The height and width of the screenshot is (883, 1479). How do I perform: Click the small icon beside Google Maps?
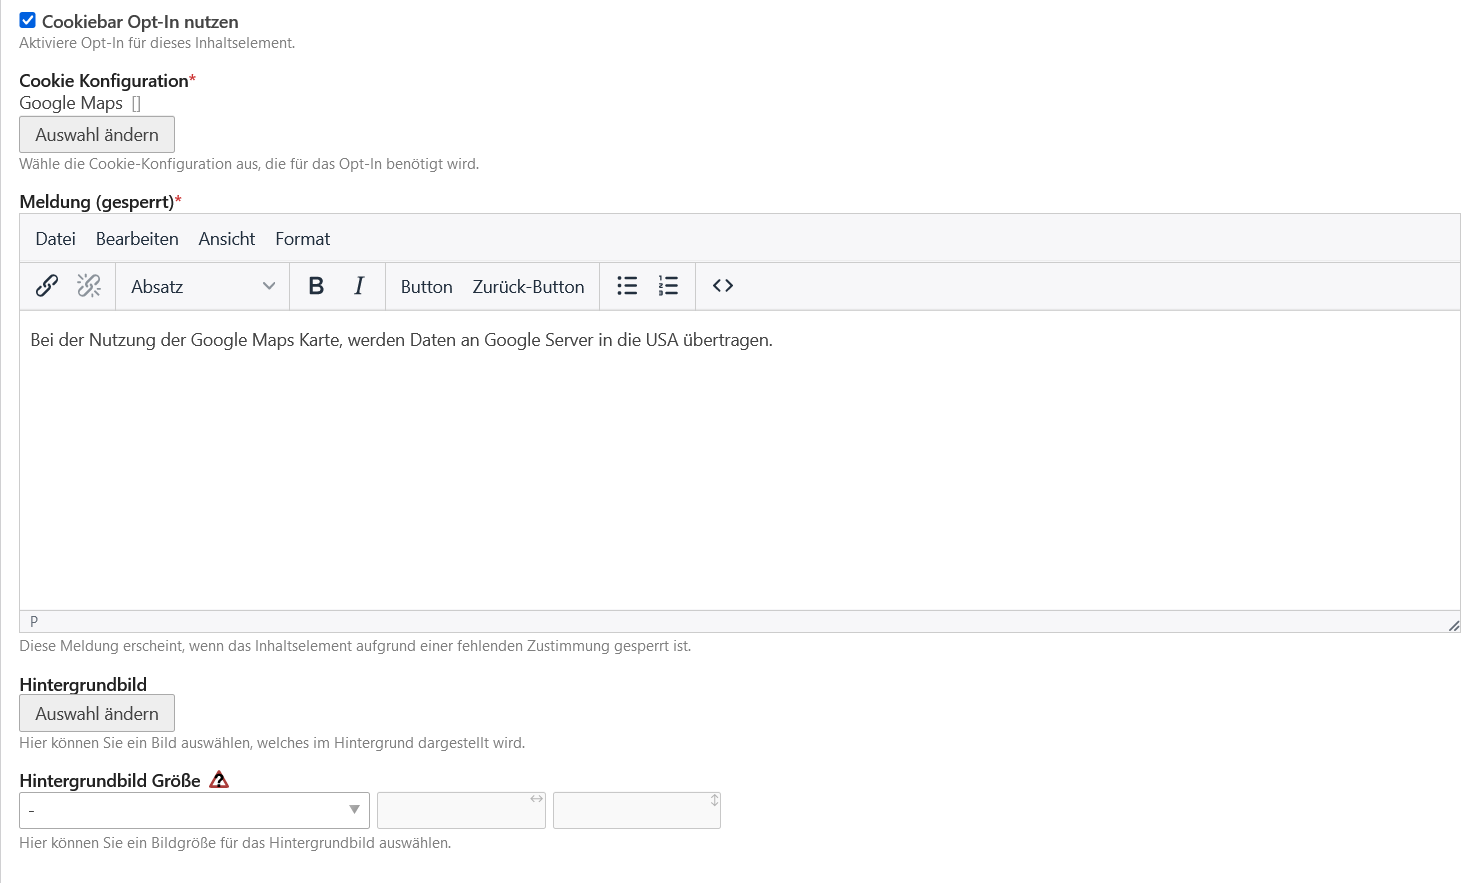click(137, 104)
